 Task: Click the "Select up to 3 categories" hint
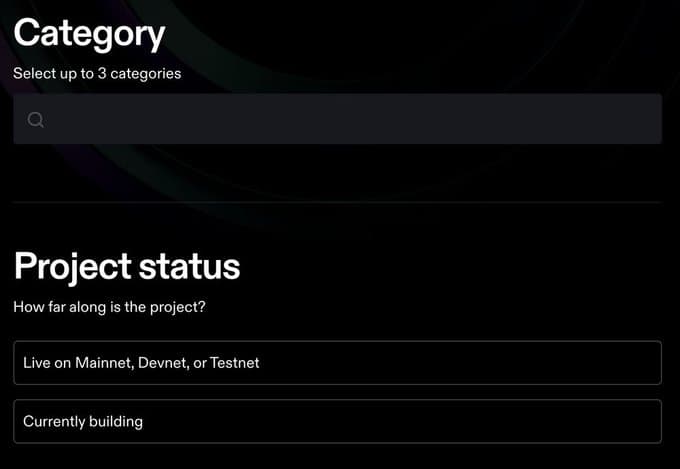97,73
